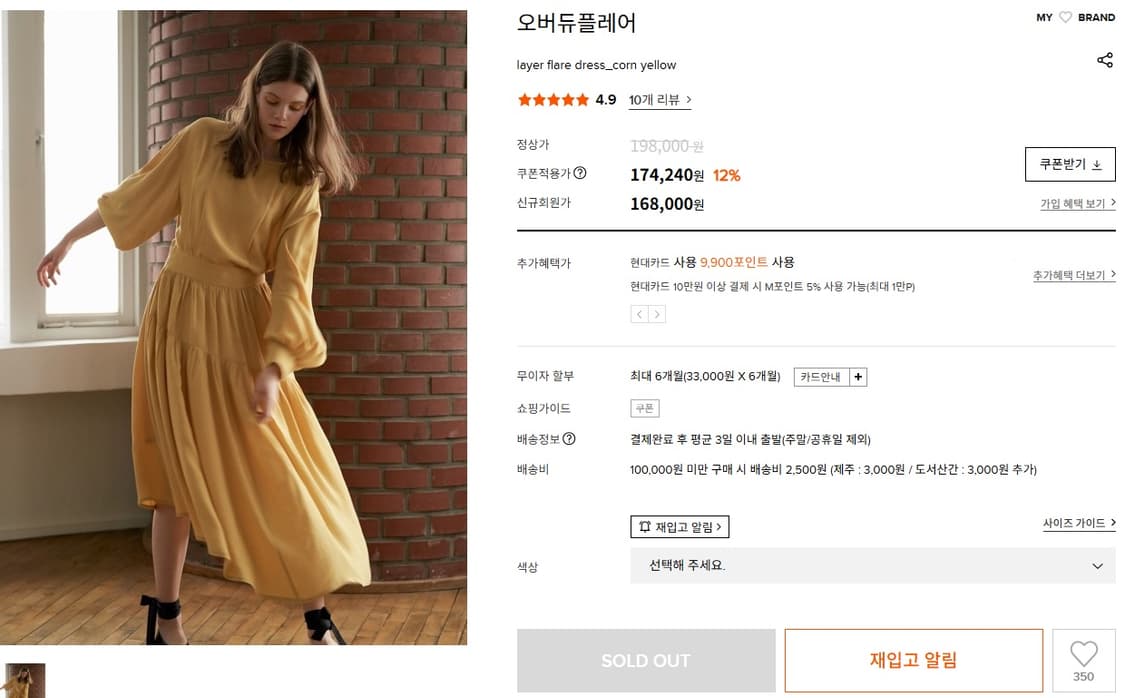Screen dimensions: 1125x698
Task: Expand the 카드안내 panel with plus sign
Action: [858, 377]
